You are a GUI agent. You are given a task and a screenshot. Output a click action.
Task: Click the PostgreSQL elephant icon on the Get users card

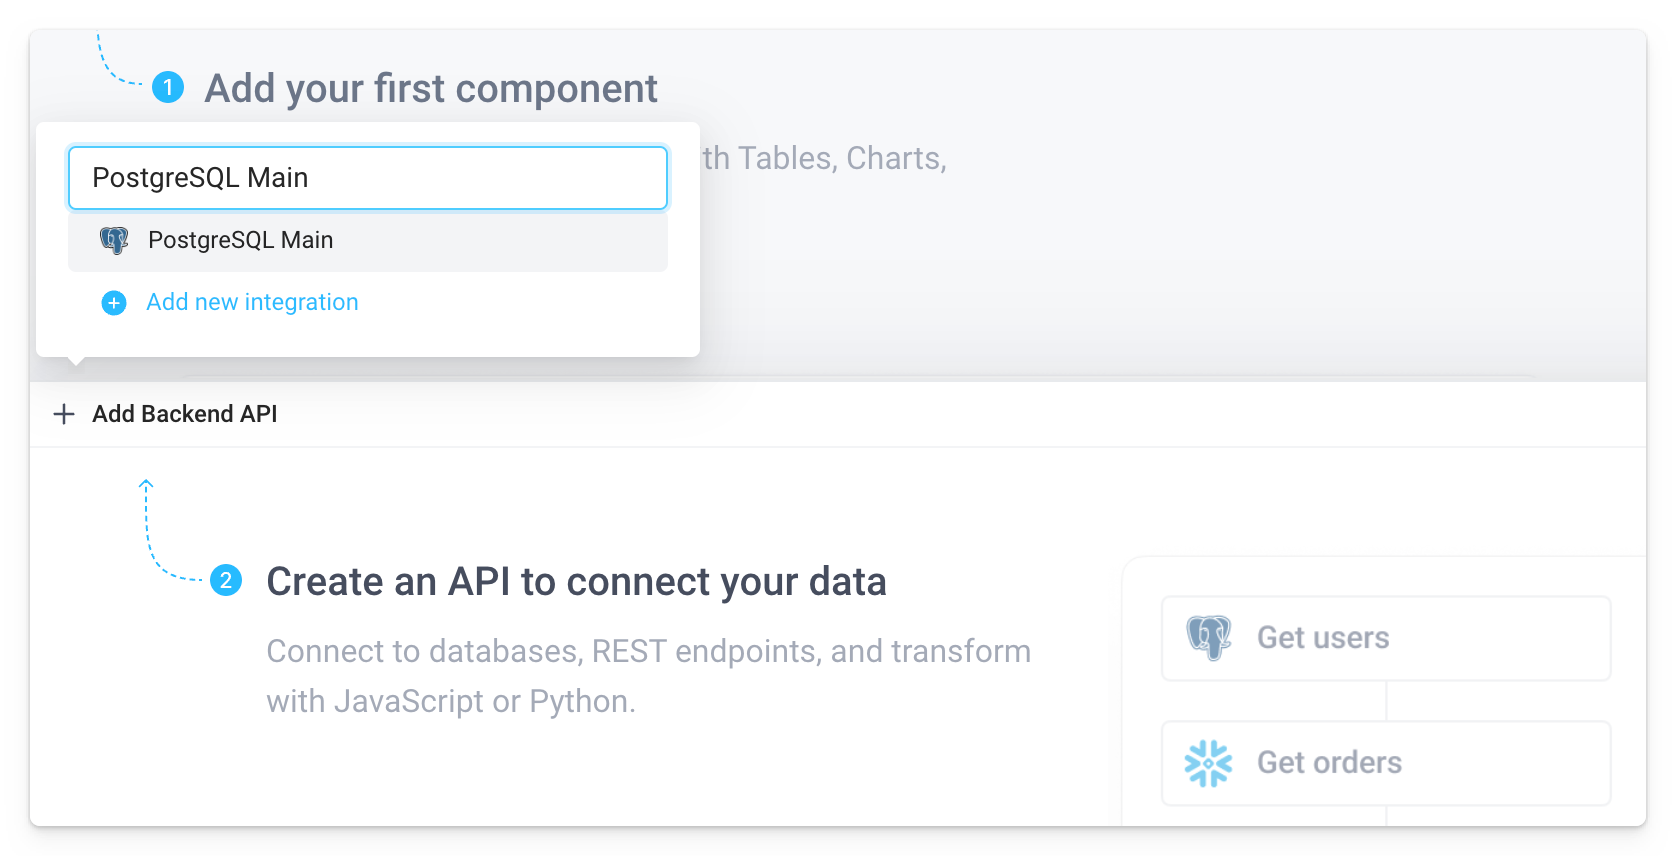pyautogui.click(x=1209, y=637)
